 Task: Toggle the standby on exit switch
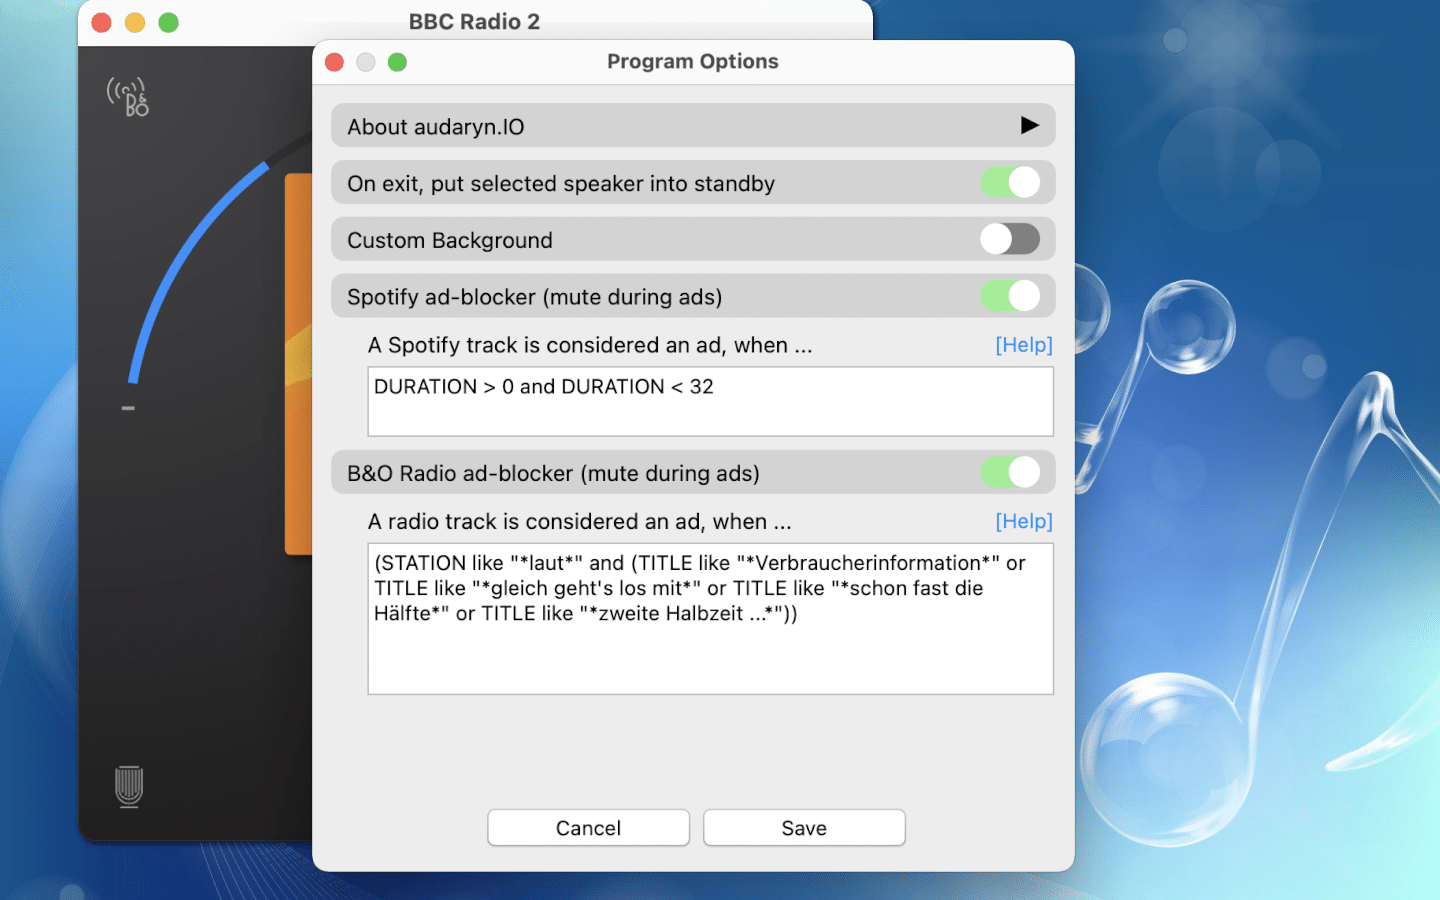1010,182
